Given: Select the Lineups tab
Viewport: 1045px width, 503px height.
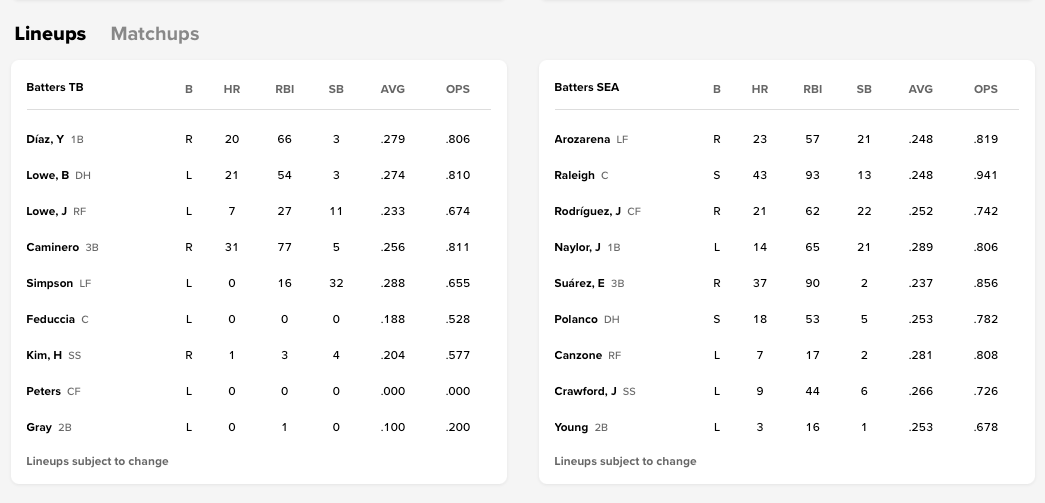Looking at the screenshot, I should click(x=50, y=34).
